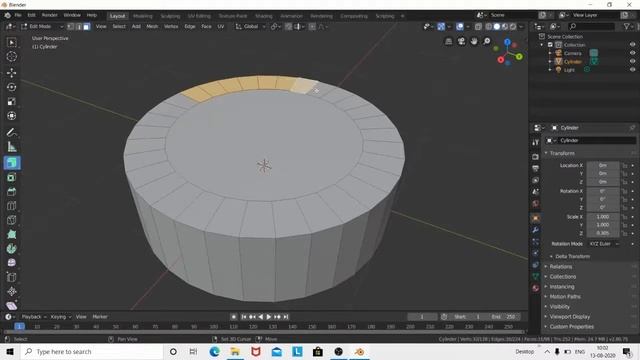Toggle overlays display button

[460, 27]
